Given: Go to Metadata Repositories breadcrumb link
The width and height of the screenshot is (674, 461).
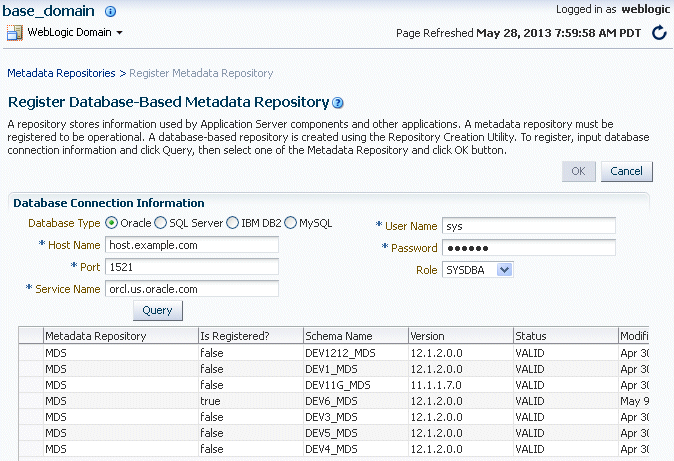Looking at the screenshot, I should [x=61, y=73].
